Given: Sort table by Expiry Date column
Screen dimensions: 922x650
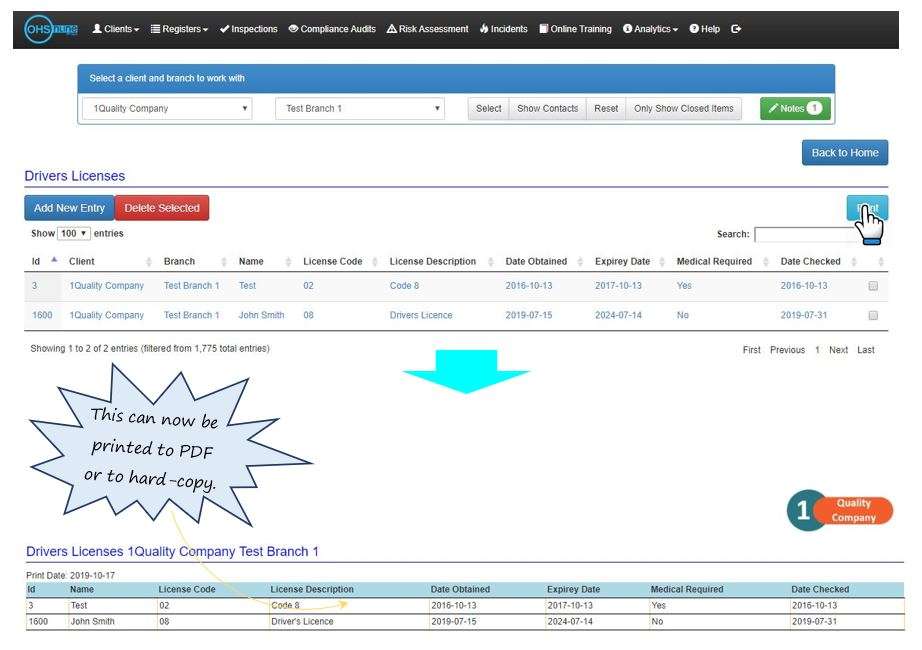Looking at the screenshot, I should (622, 262).
